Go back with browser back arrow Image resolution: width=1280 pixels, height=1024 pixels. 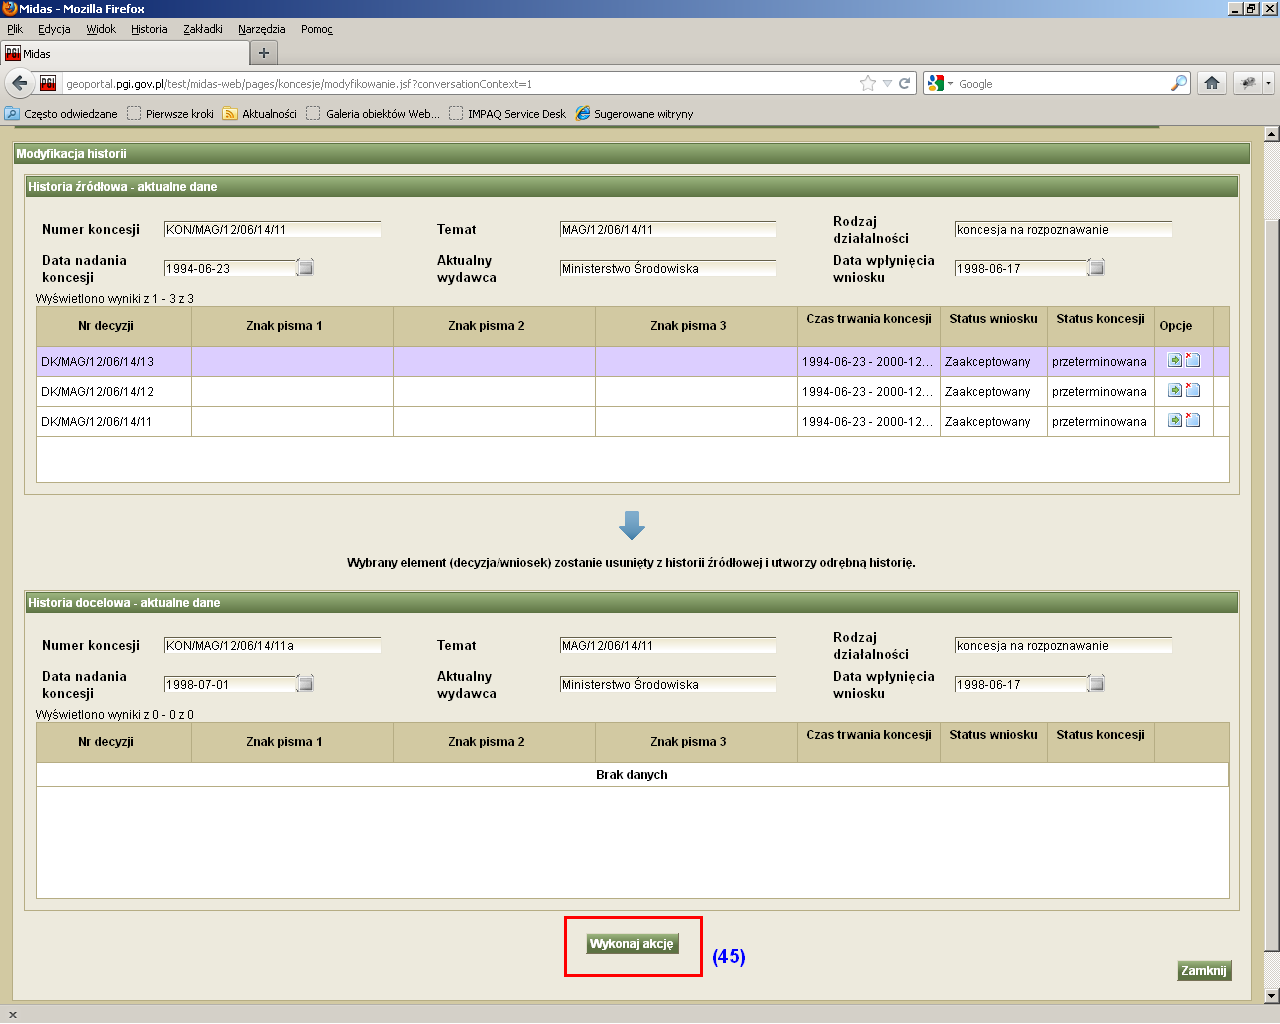19,83
